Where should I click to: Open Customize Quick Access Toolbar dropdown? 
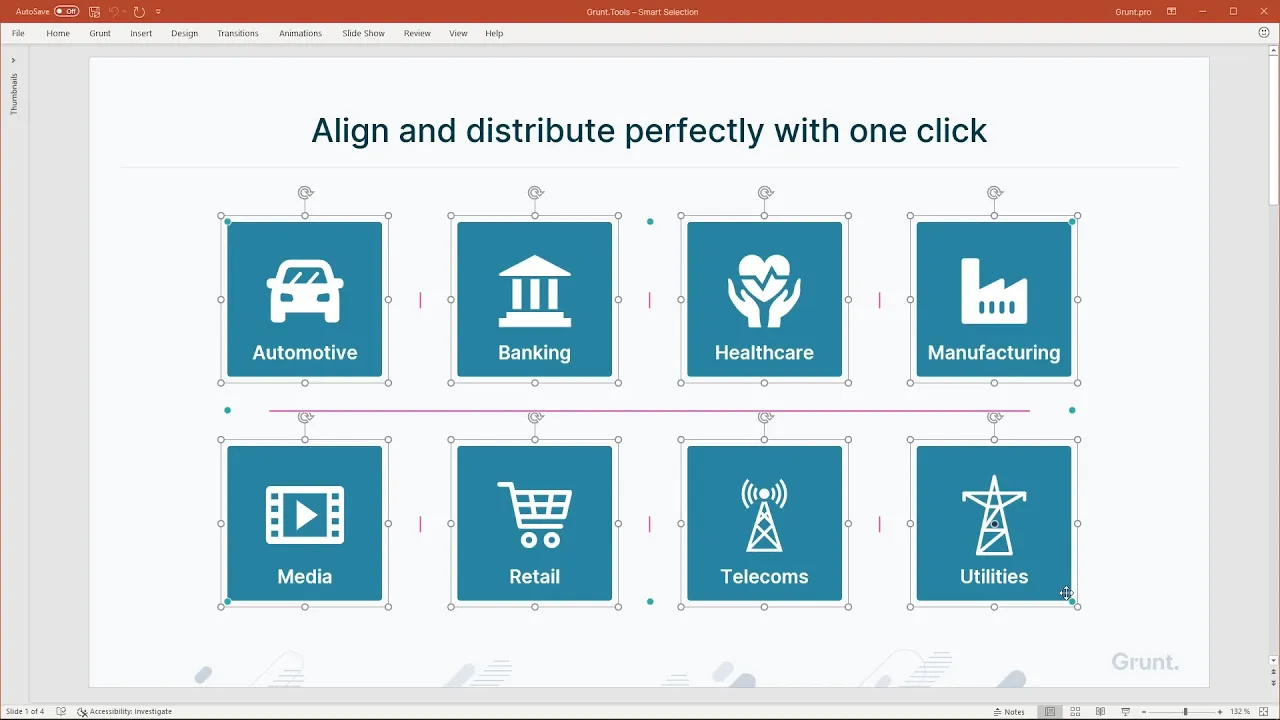[x=158, y=11]
